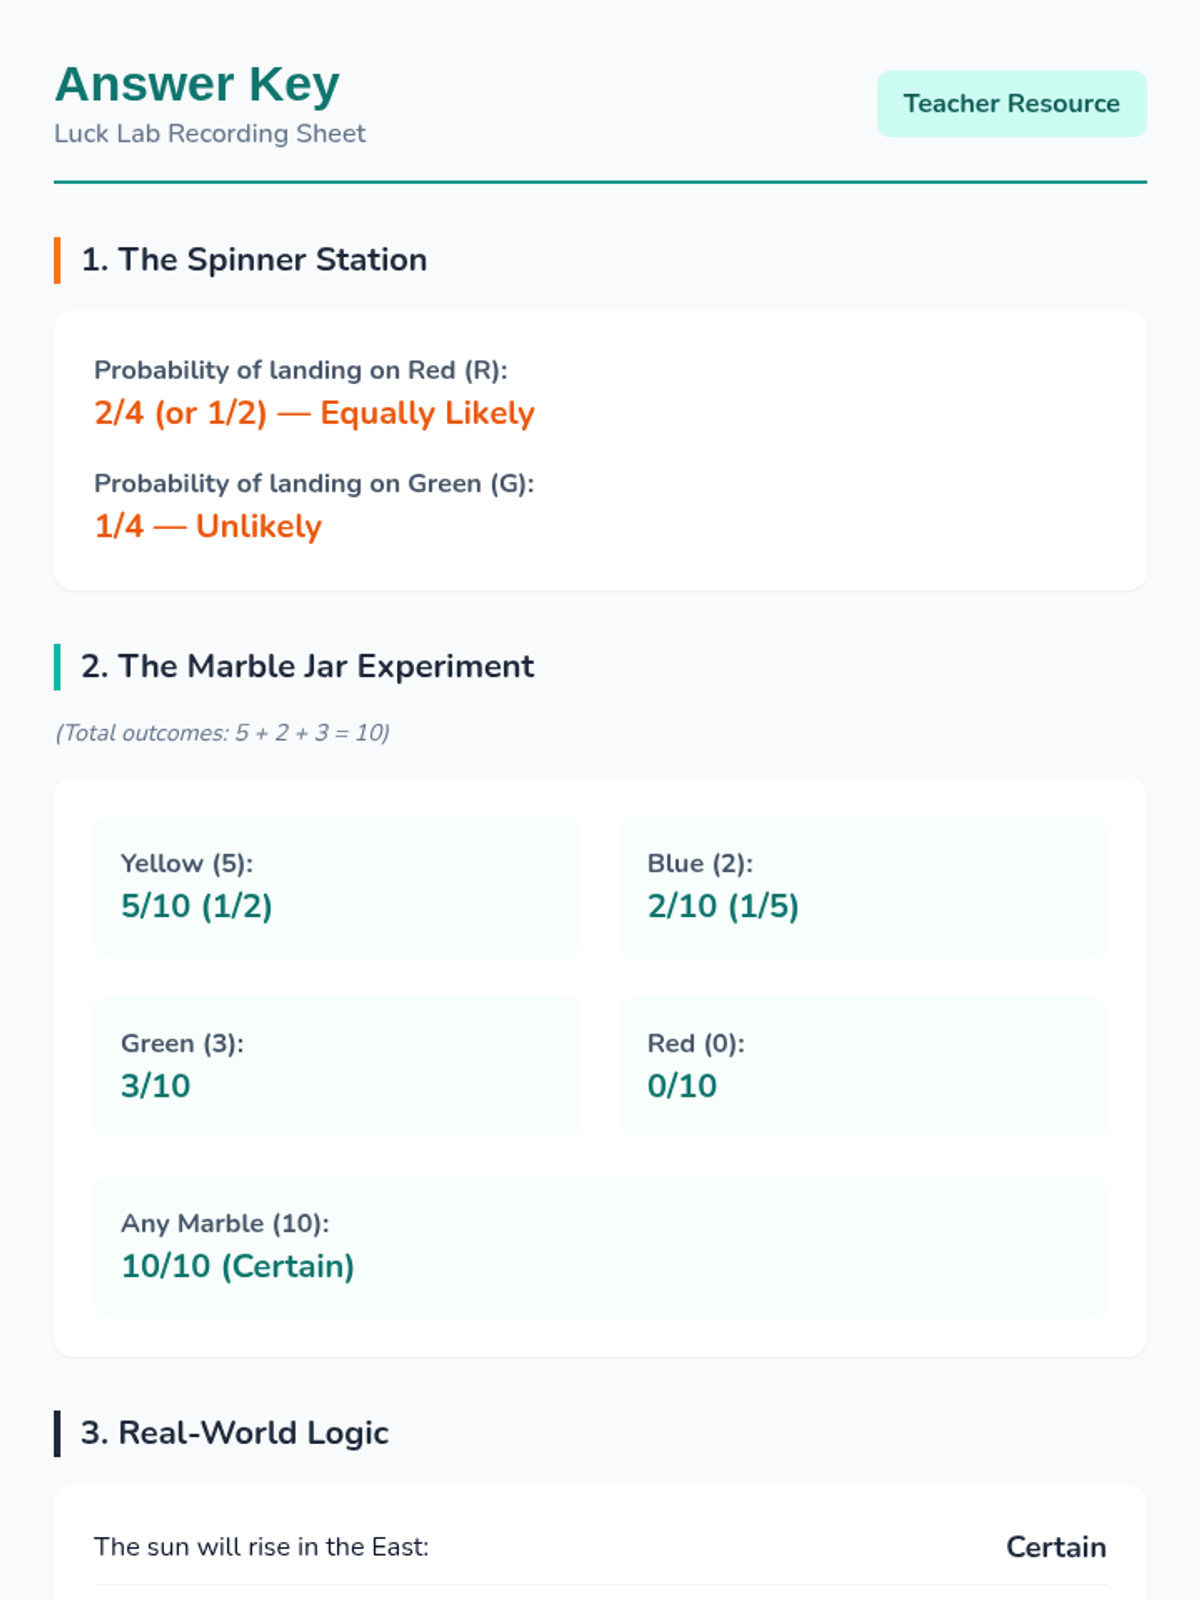
Task: Select the 2/4 Equally Likely answer
Action: [314, 413]
